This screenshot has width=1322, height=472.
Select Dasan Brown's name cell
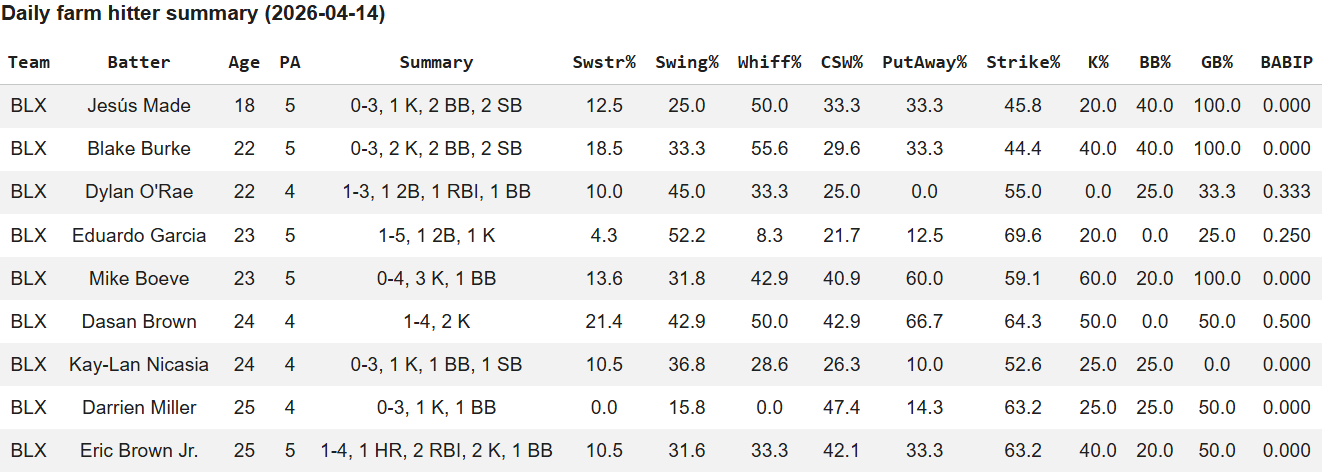(x=139, y=322)
